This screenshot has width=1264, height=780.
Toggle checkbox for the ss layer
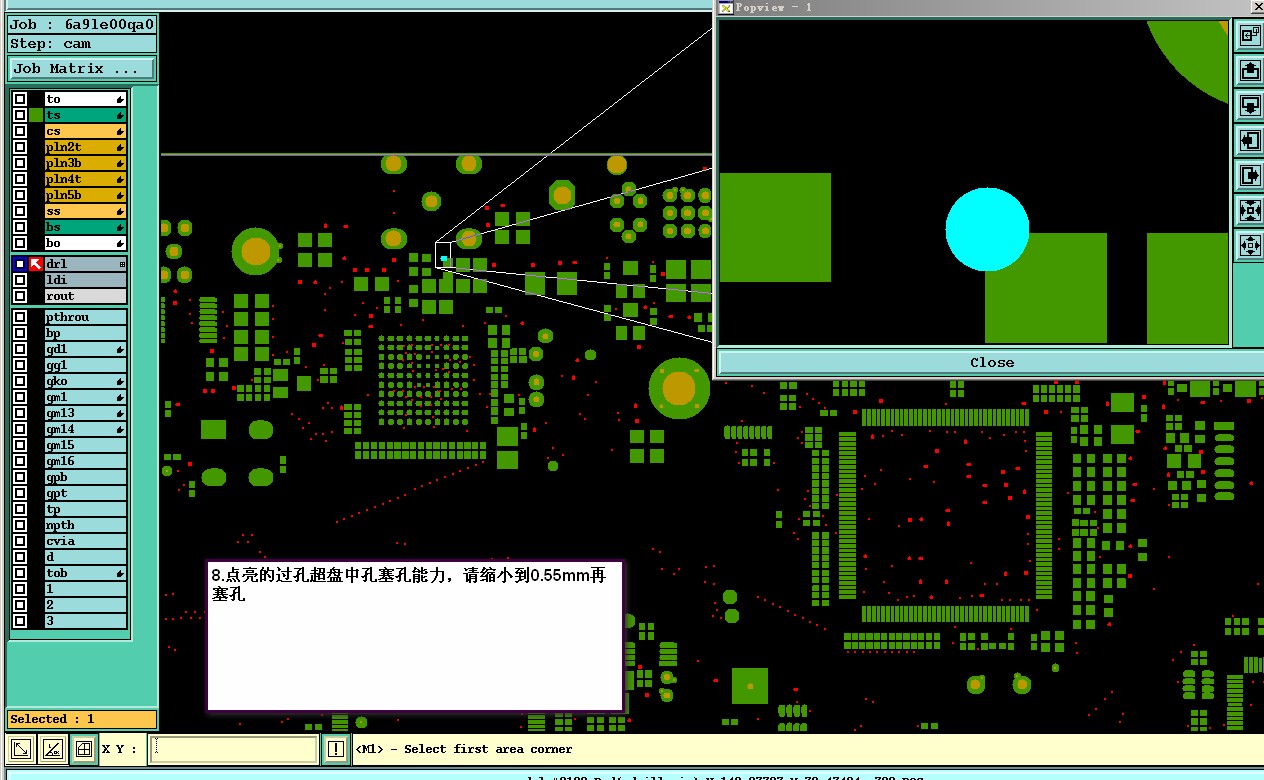click(x=20, y=211)
